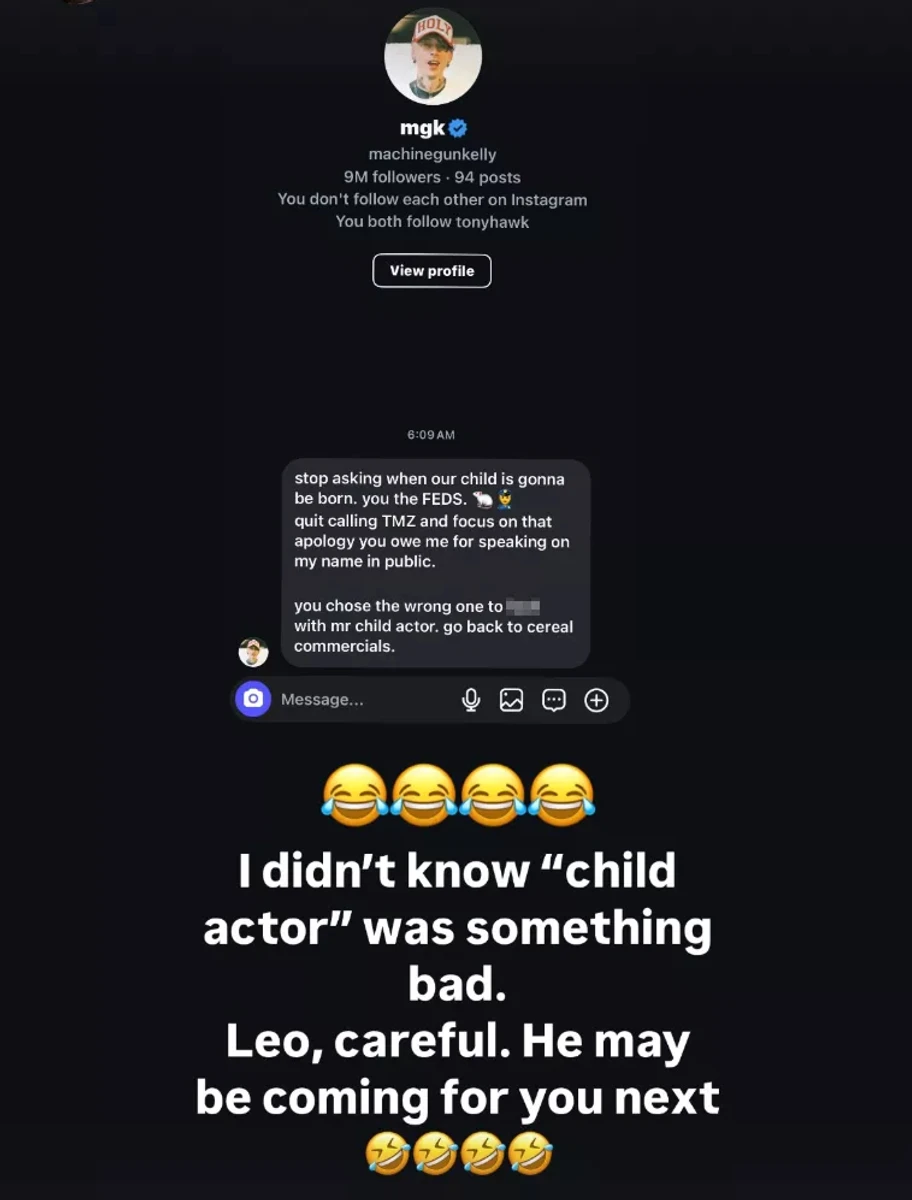Select the received message bubble
This screenshot has width=912, height=1200.
pyautogui.click(x=435, y=563)
